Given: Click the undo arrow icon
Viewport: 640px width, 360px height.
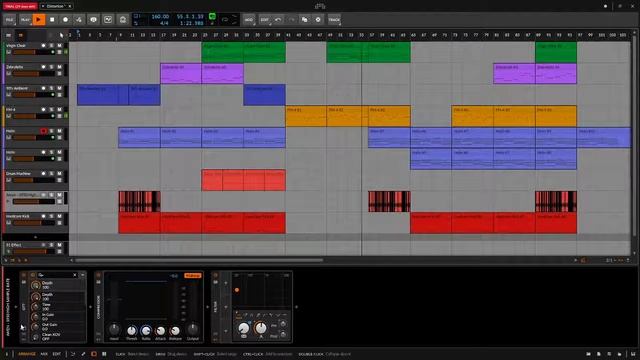Looking at the screenshot, I should point(278,19).
